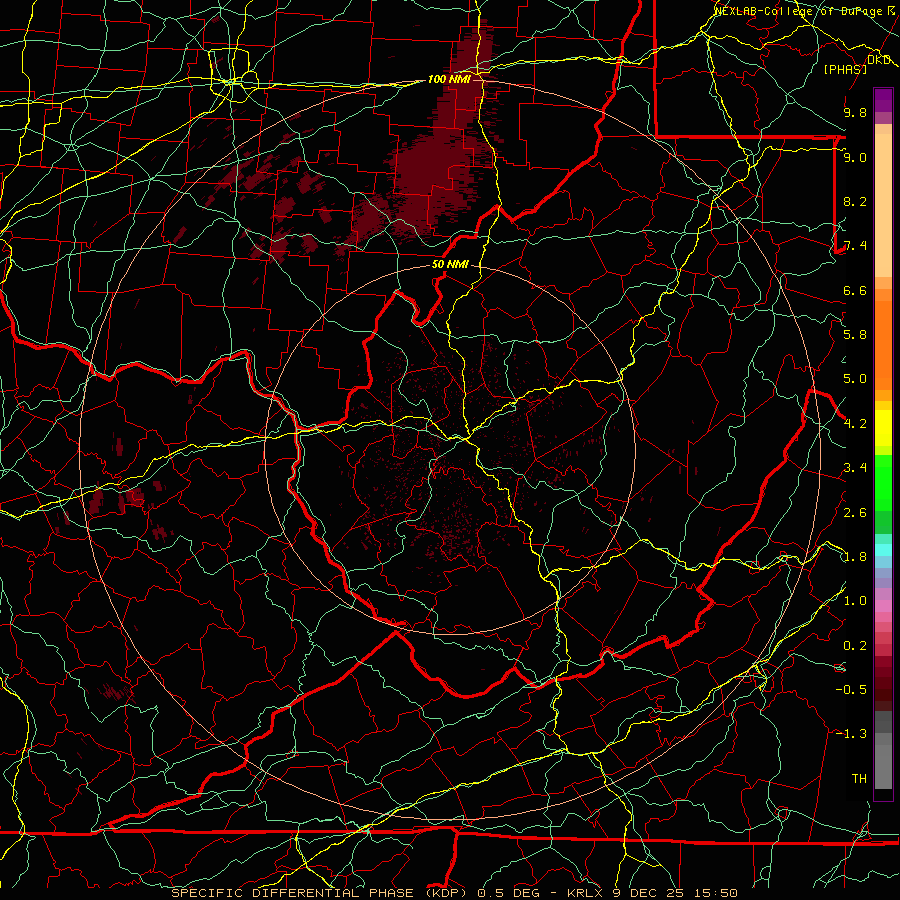Image resolution: width=900 pixels, height=900 pixels.
Task: Click the dark purple swatch atop color bar
Action: tap(883, 100)
